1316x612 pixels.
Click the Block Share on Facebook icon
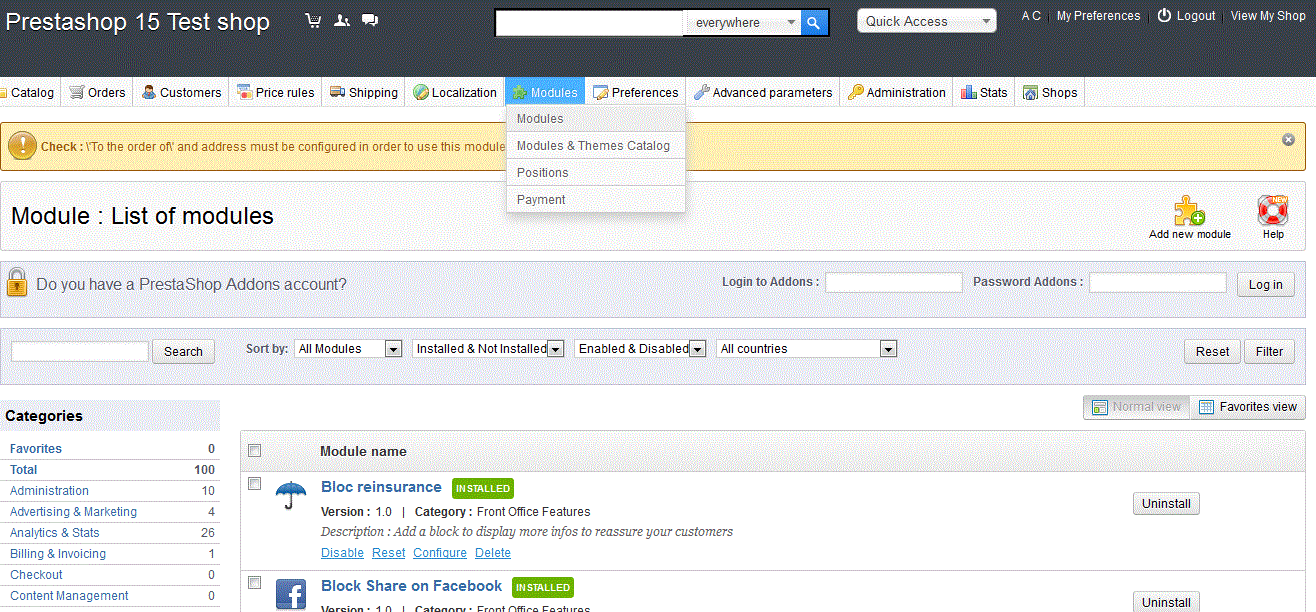tap(290, 594)
